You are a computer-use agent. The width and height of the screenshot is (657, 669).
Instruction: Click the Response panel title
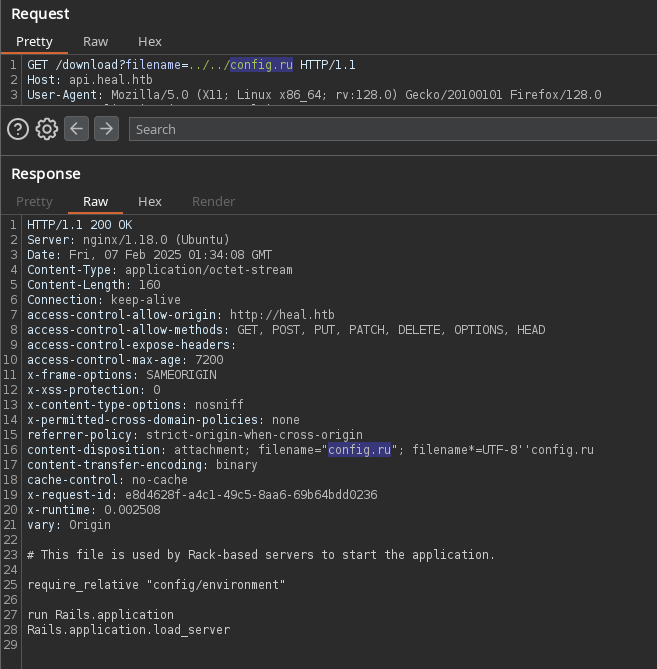pyautogui.click(x=46, y=174)
